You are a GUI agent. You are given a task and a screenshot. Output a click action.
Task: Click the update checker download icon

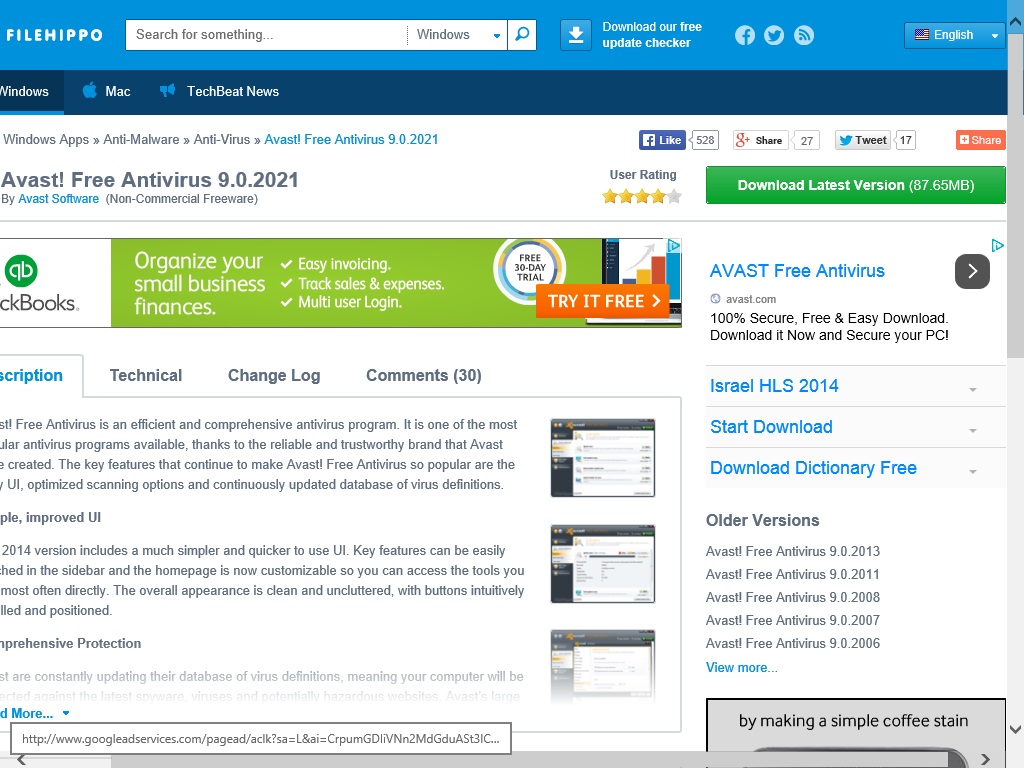[575, 35]
